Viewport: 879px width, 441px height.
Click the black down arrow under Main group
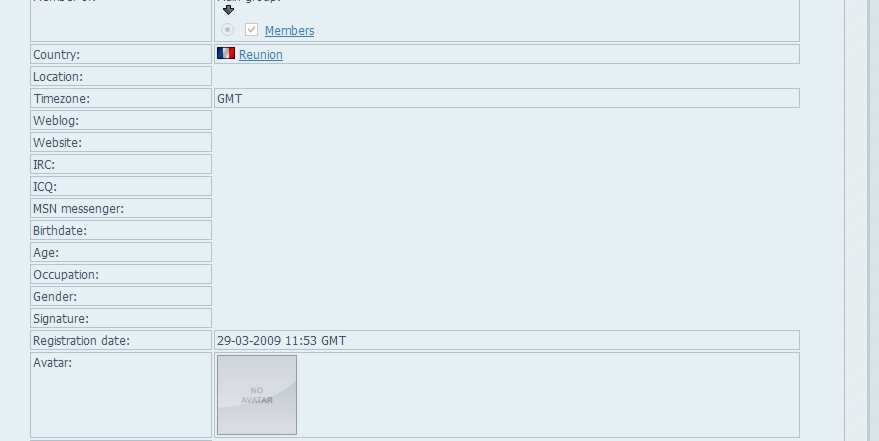[x=228, y=10]
